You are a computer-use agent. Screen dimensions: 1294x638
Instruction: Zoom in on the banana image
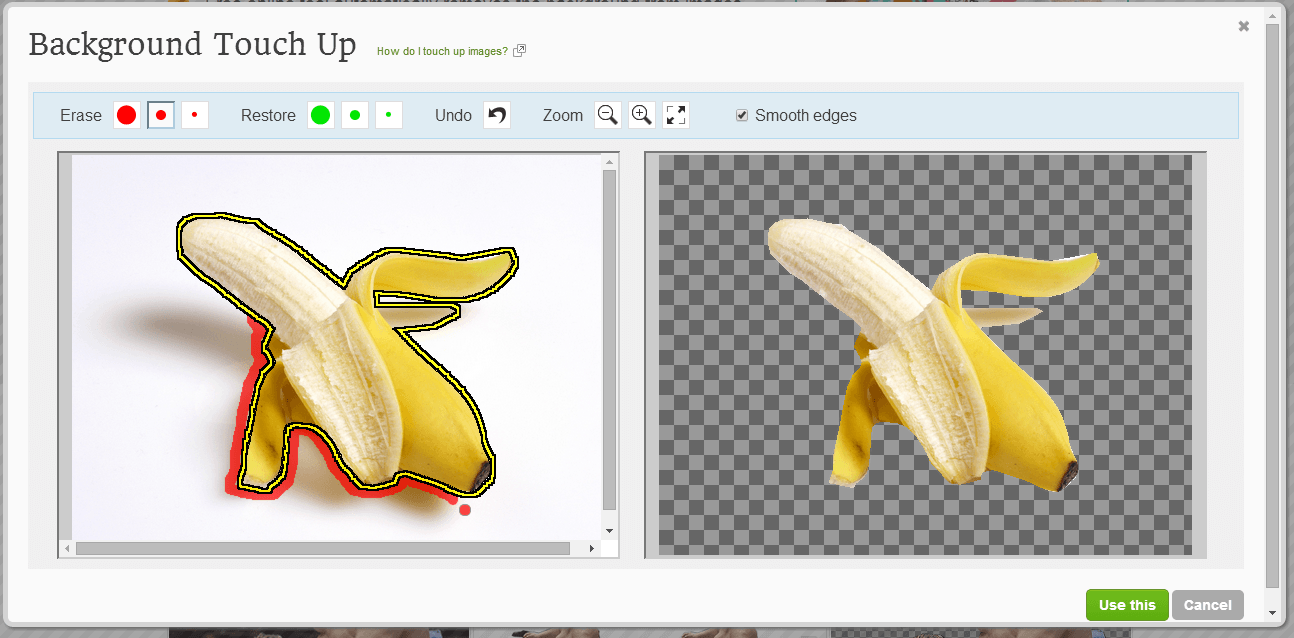[641, 115]
